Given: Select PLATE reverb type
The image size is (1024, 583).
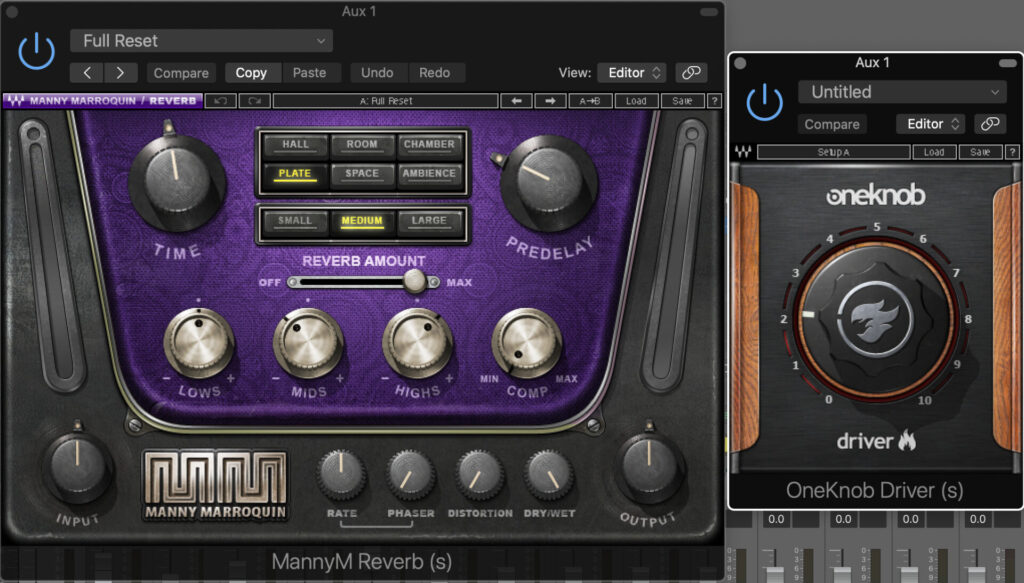Looking at the screenshot, I should [x=295, y=174].
